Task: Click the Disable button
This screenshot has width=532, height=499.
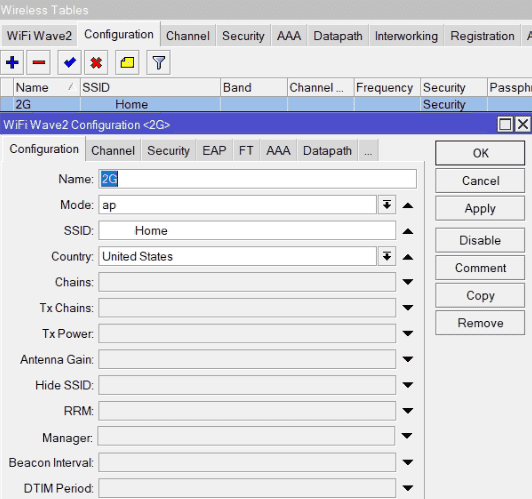Action: point(480,240)
